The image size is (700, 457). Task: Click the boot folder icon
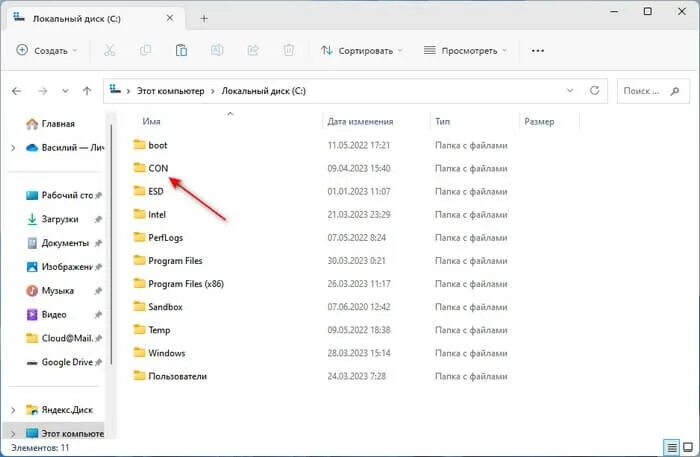[140, 145]
